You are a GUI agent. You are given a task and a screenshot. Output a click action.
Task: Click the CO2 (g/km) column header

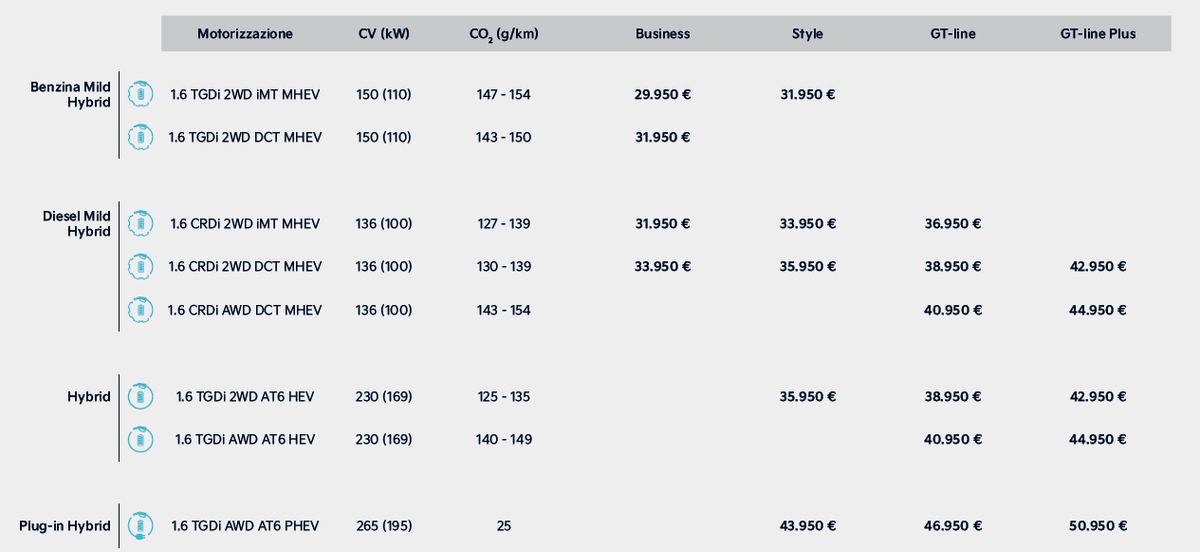tap(504, 34)
